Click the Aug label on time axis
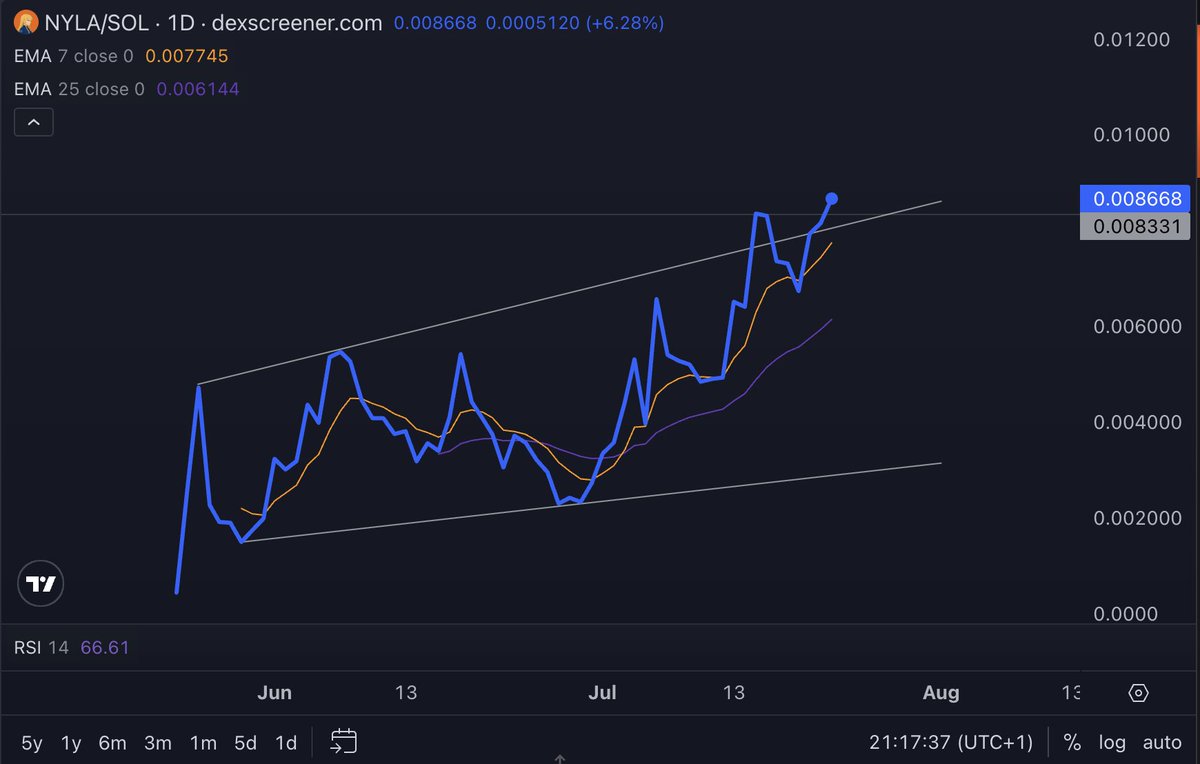1200x764 pixels. point(941,692)
